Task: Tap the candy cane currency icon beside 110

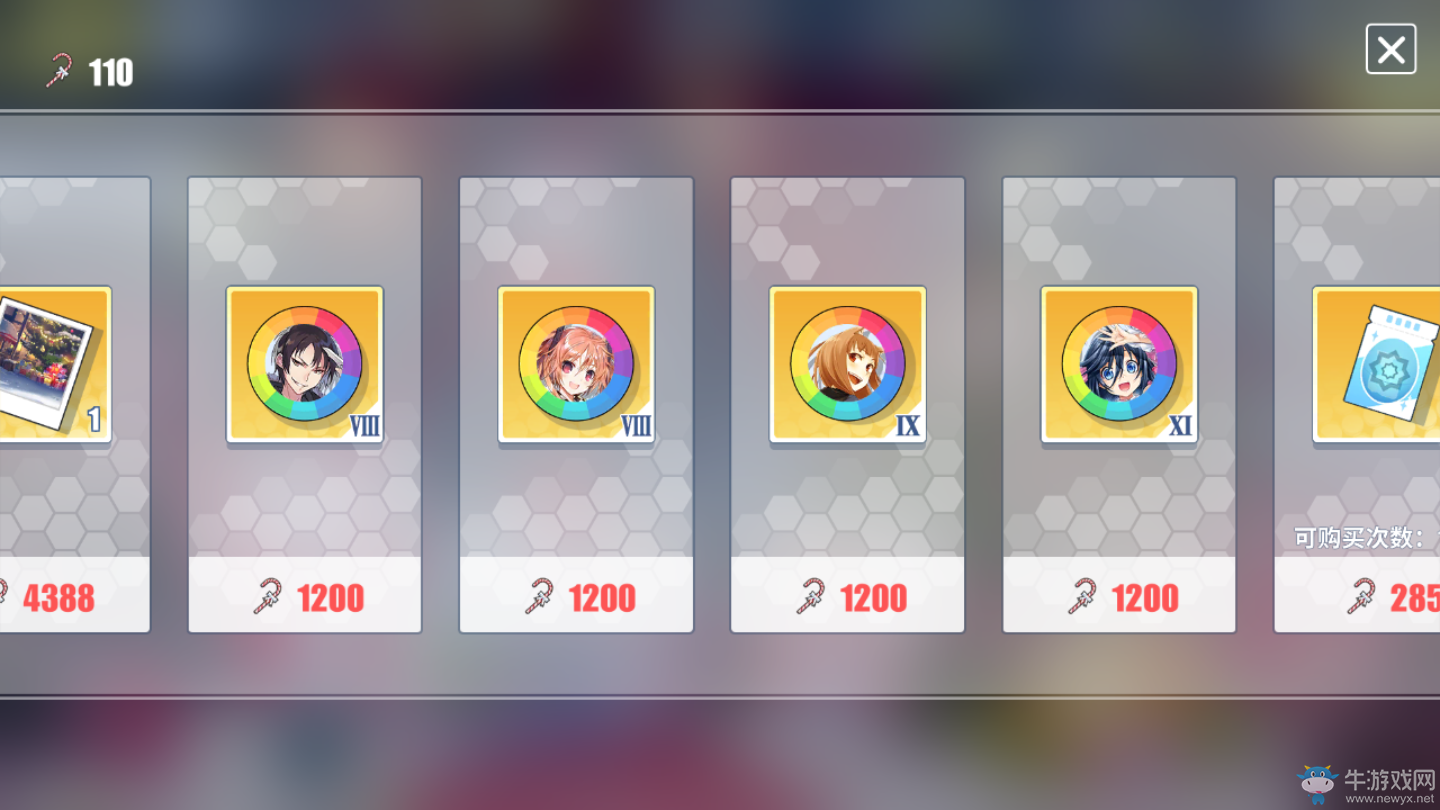Action: 59,70
